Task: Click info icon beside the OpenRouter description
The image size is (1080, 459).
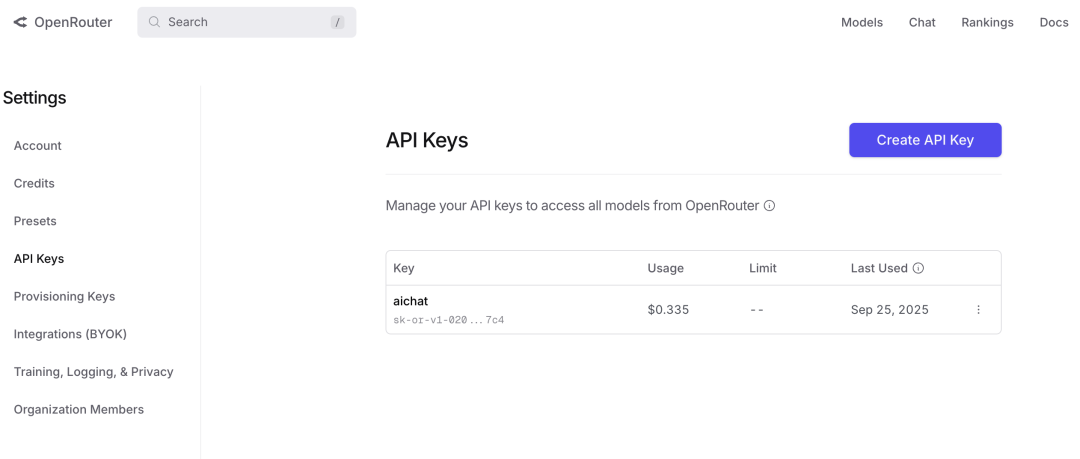Action: tap(769, 206)
